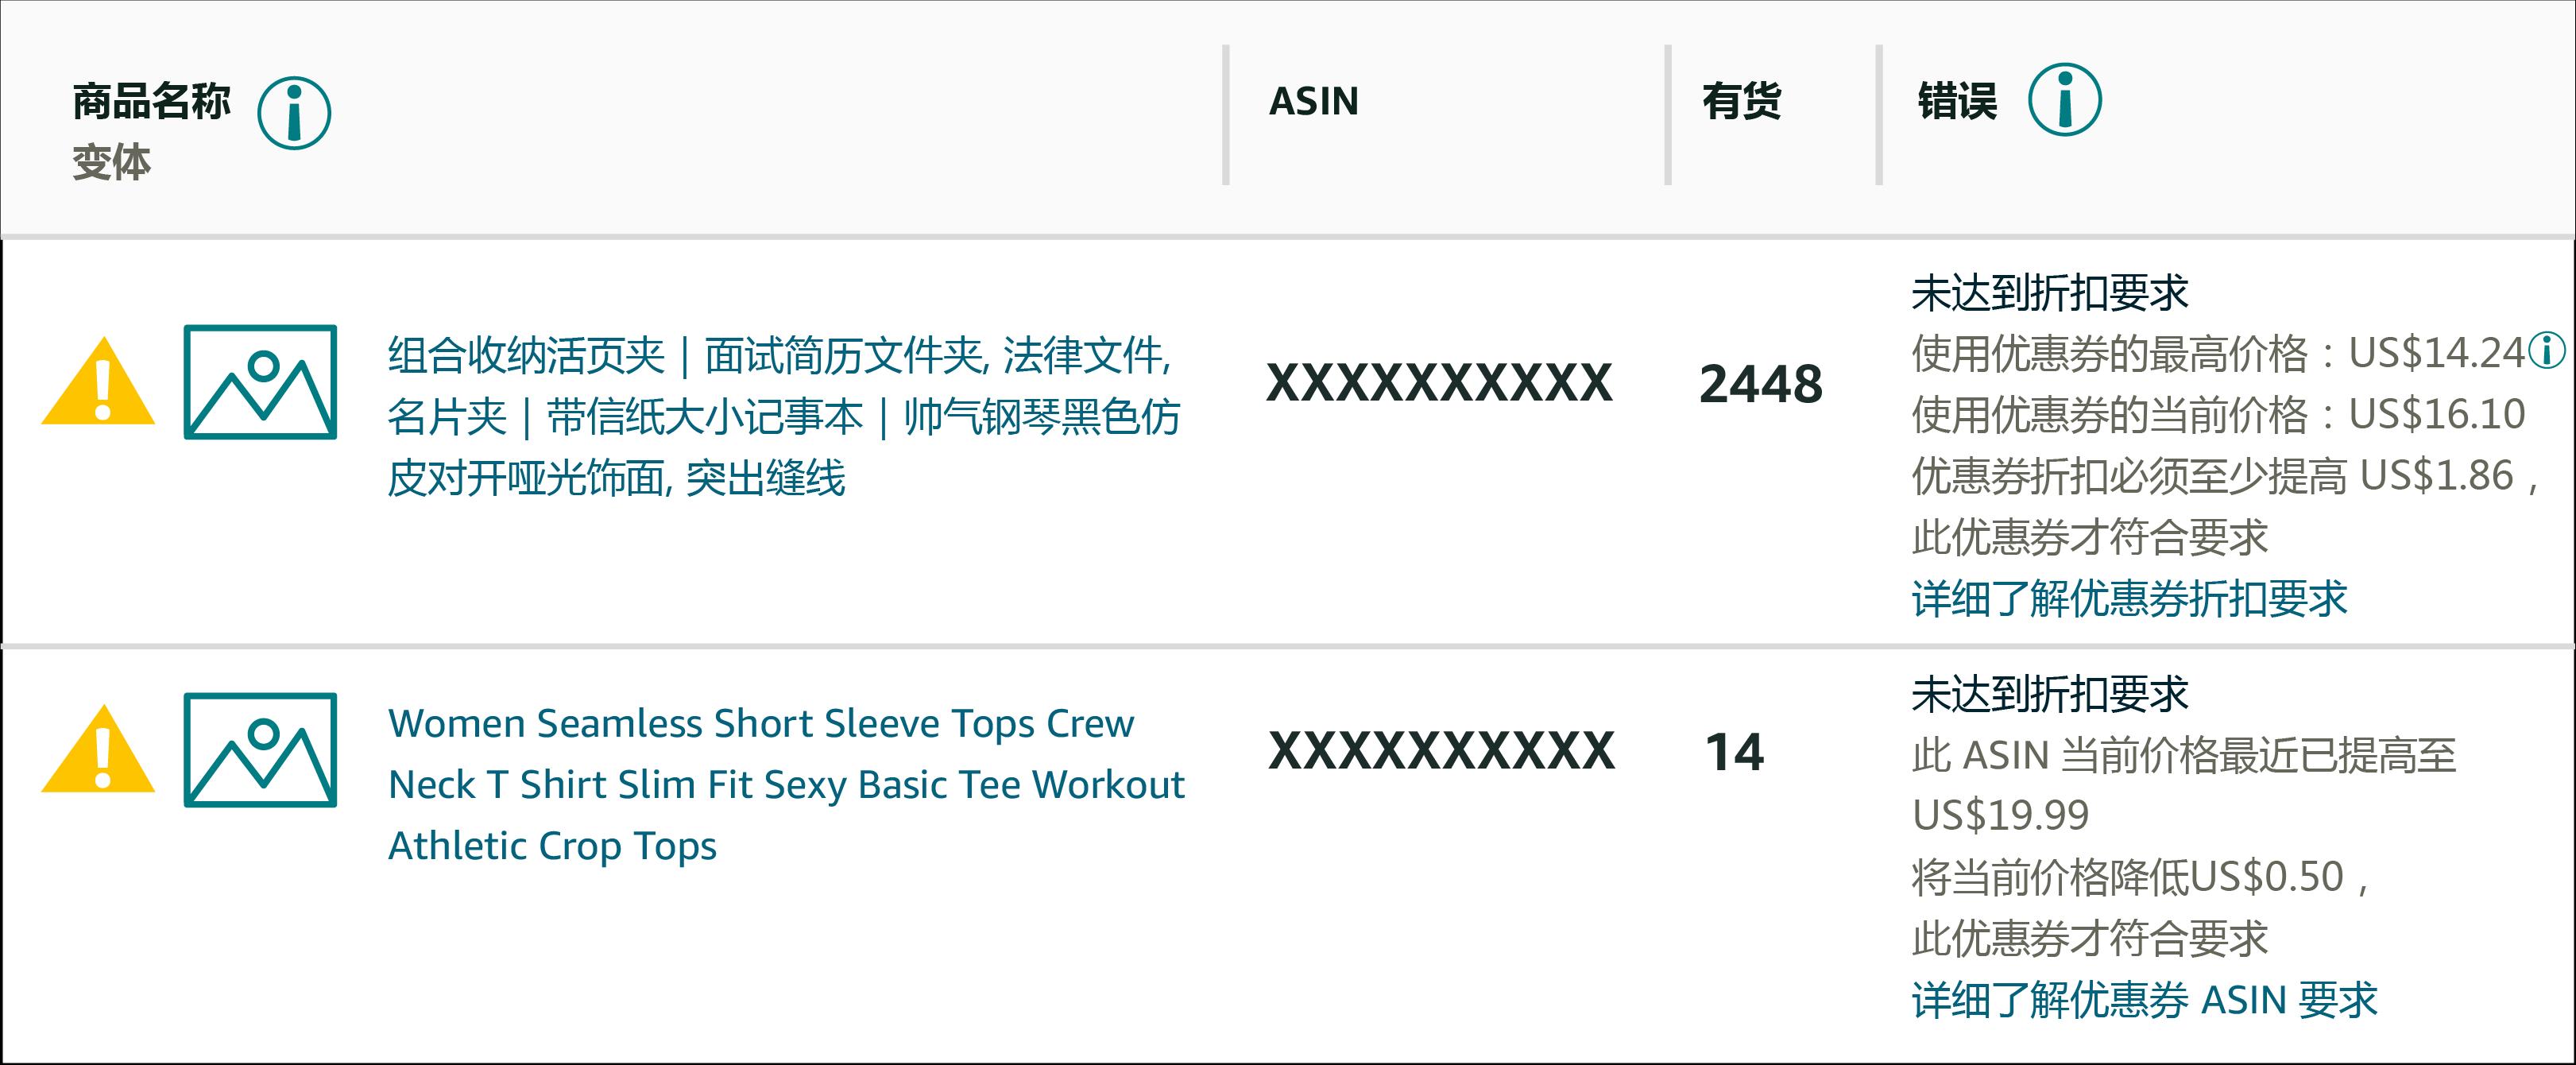Image resolution: width=2576 pixels, height=1065 pixels.
Task: Open the info icon beside 错误 header
Action: click(2064, 100)
